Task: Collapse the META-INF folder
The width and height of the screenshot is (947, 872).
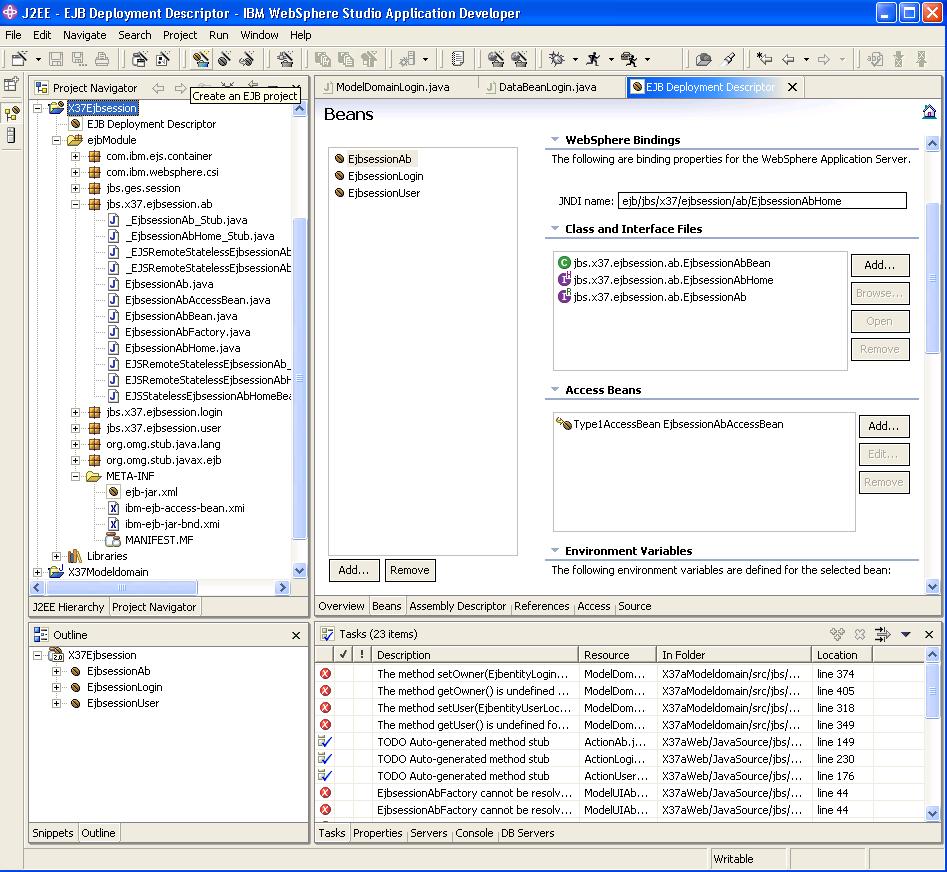Action: (75, 476)
